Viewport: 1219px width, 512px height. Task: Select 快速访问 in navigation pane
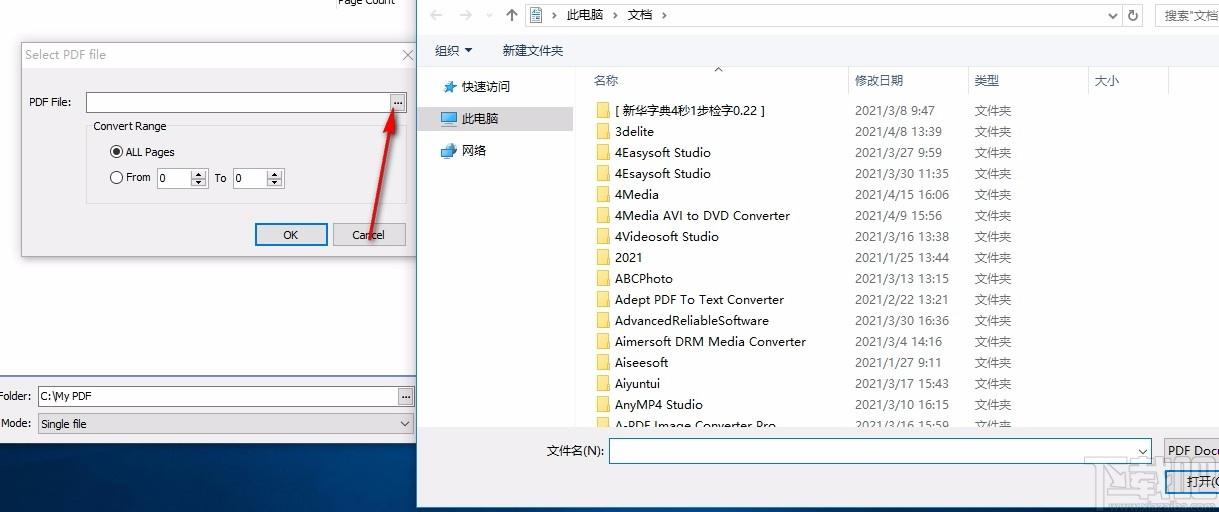pos(486,87)
